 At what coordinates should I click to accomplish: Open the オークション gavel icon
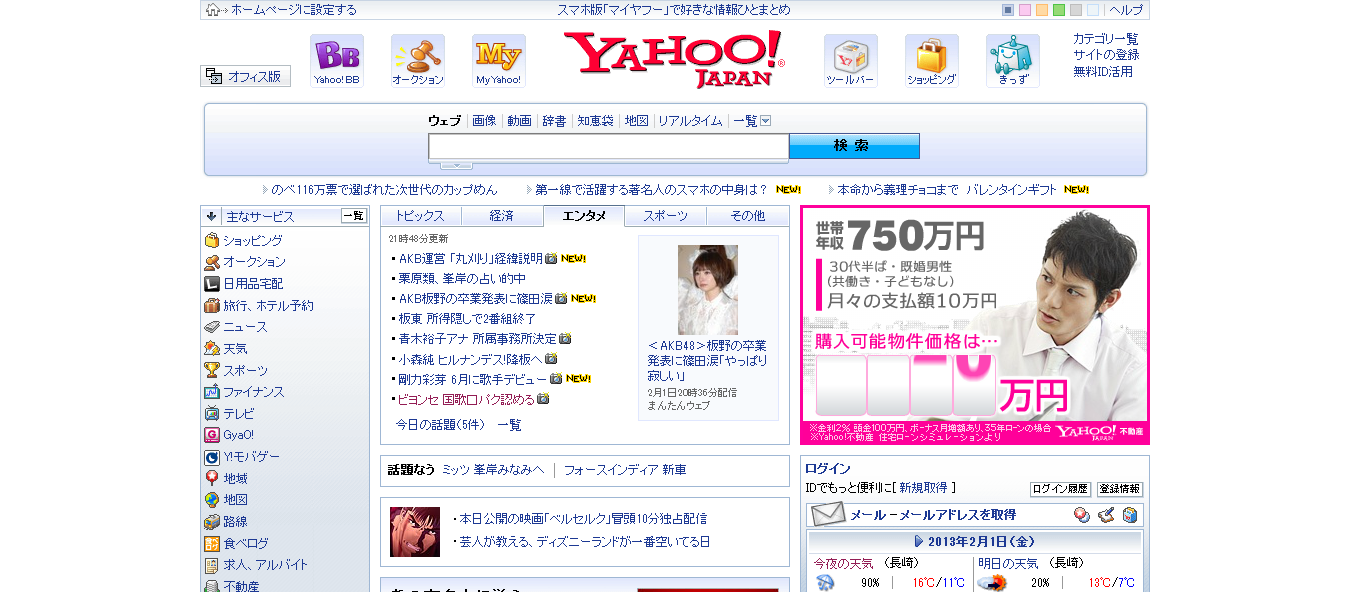tap(418, 61)
